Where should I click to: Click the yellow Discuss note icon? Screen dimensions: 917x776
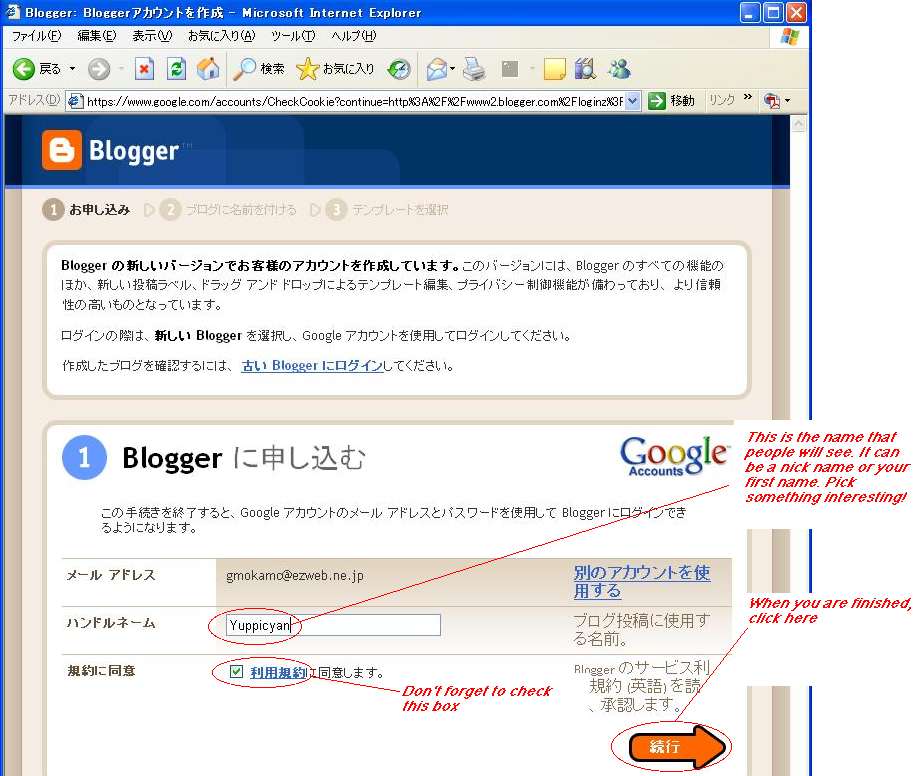tap(554, 69)
